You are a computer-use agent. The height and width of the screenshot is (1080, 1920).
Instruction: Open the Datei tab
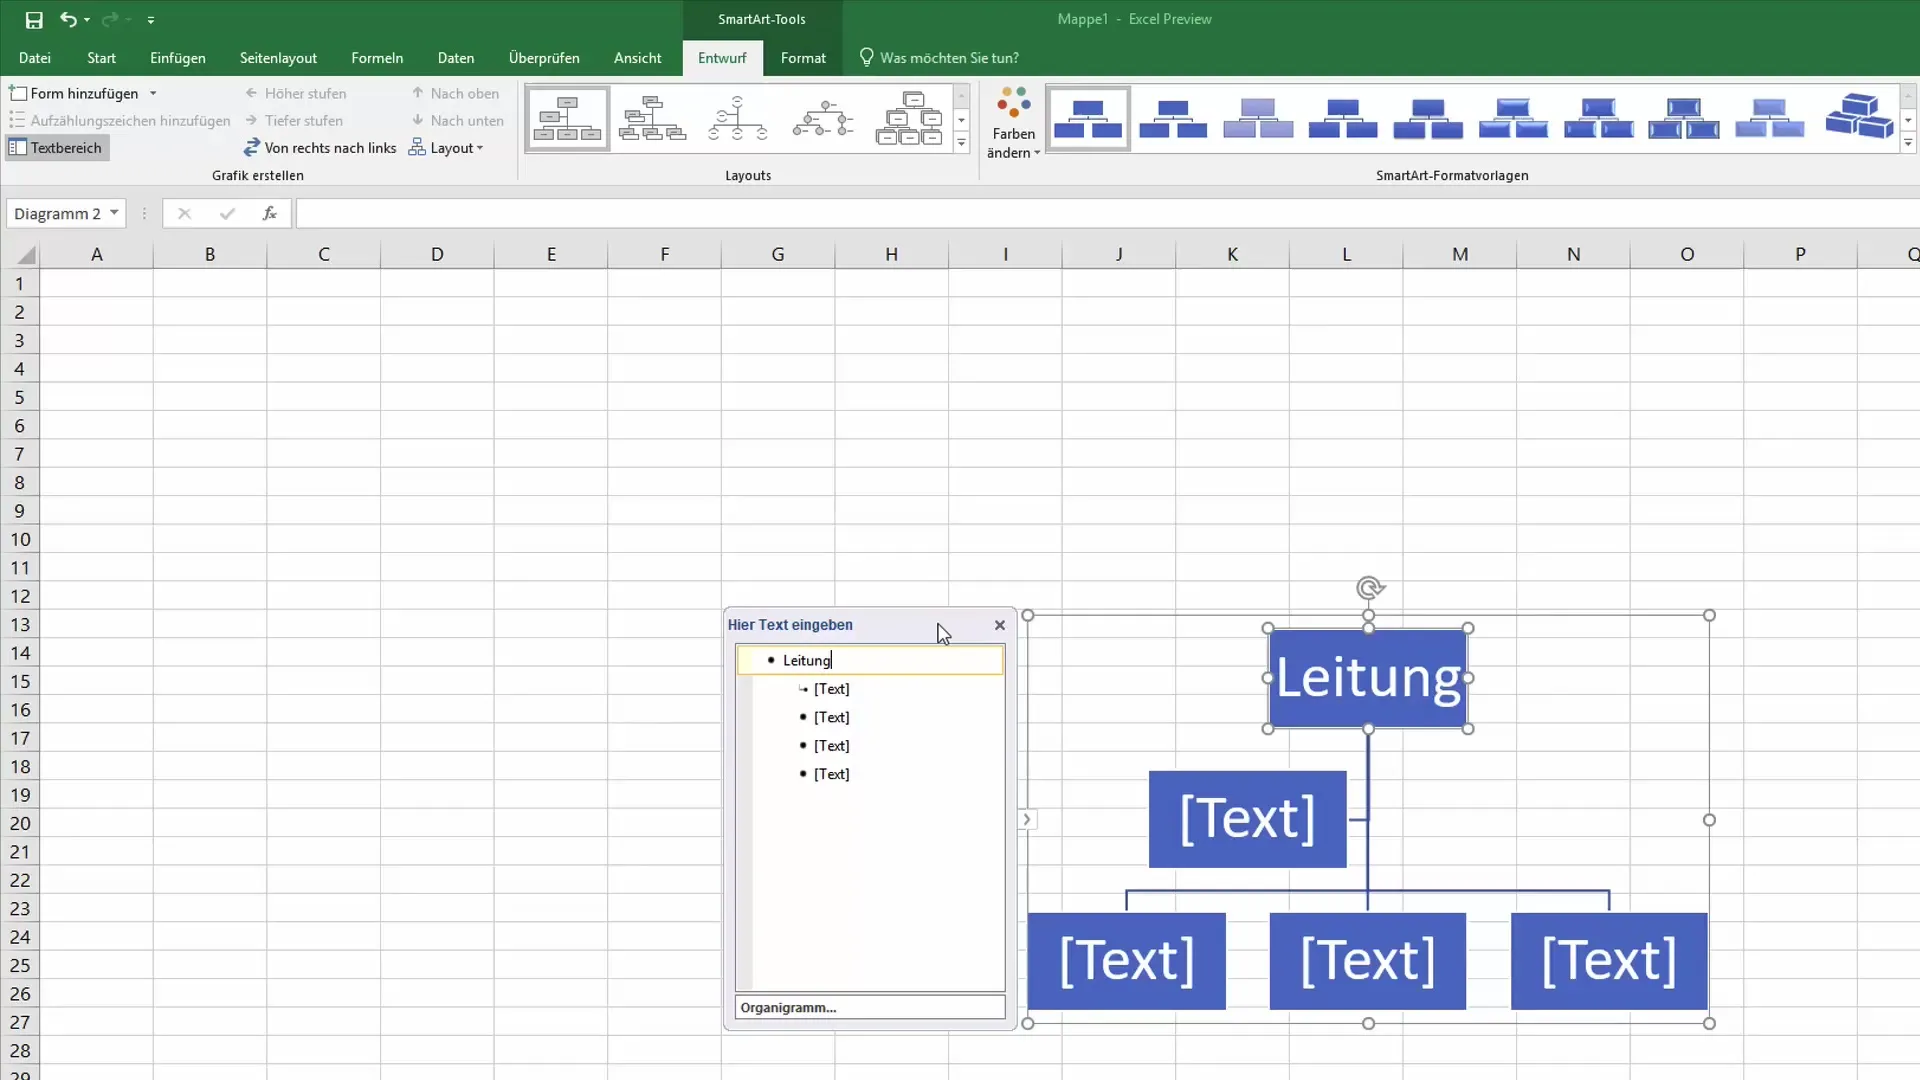(x=34, y=58)
